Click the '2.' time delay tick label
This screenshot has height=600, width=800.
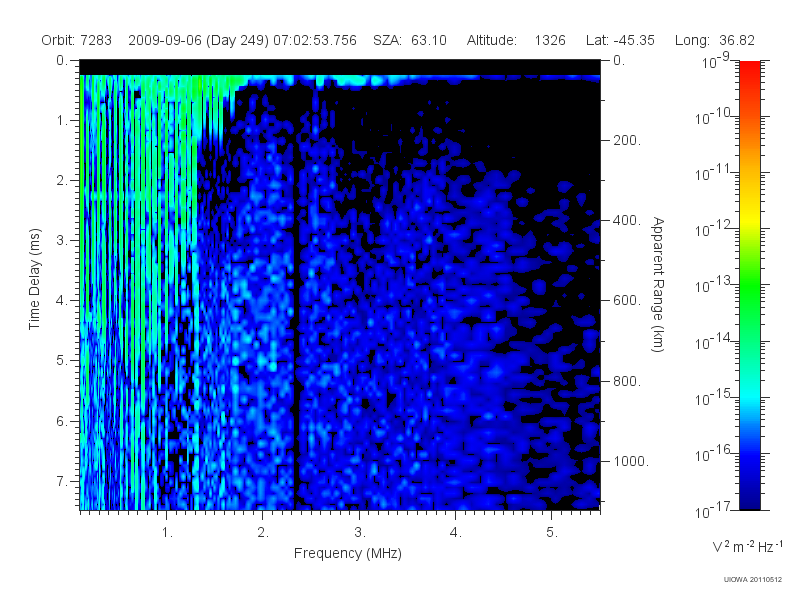pos(62,181)
